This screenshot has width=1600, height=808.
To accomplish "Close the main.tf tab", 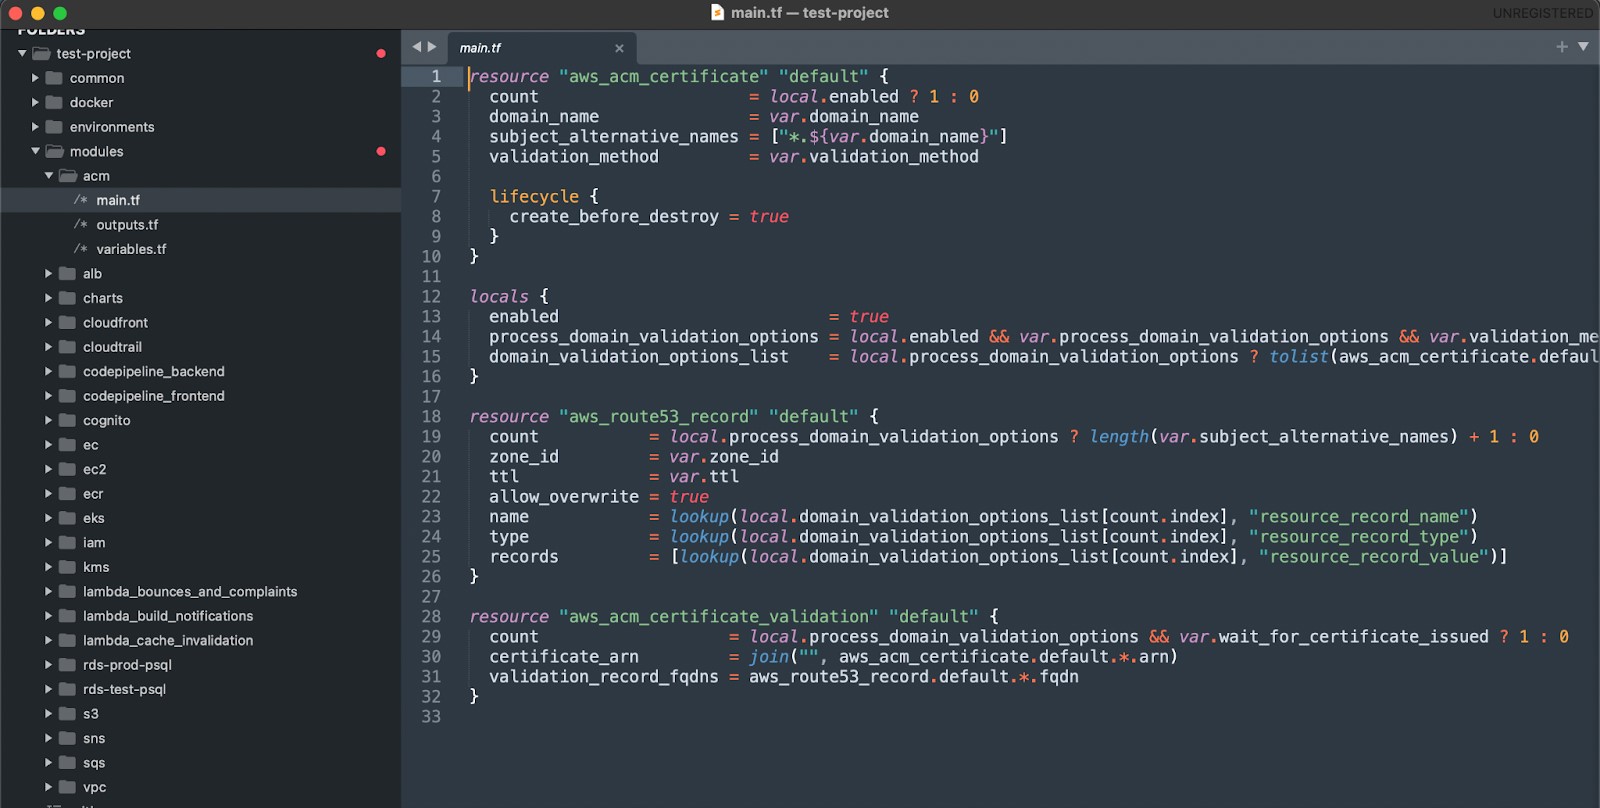I will pyautogui.click(x=619, y=48).
